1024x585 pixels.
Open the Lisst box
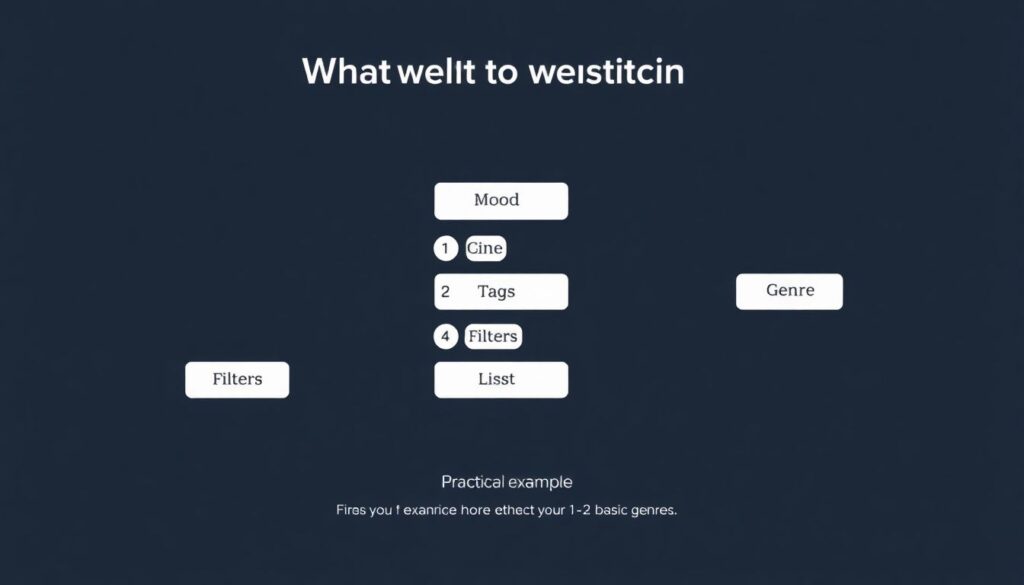click(x=501, y=380)
